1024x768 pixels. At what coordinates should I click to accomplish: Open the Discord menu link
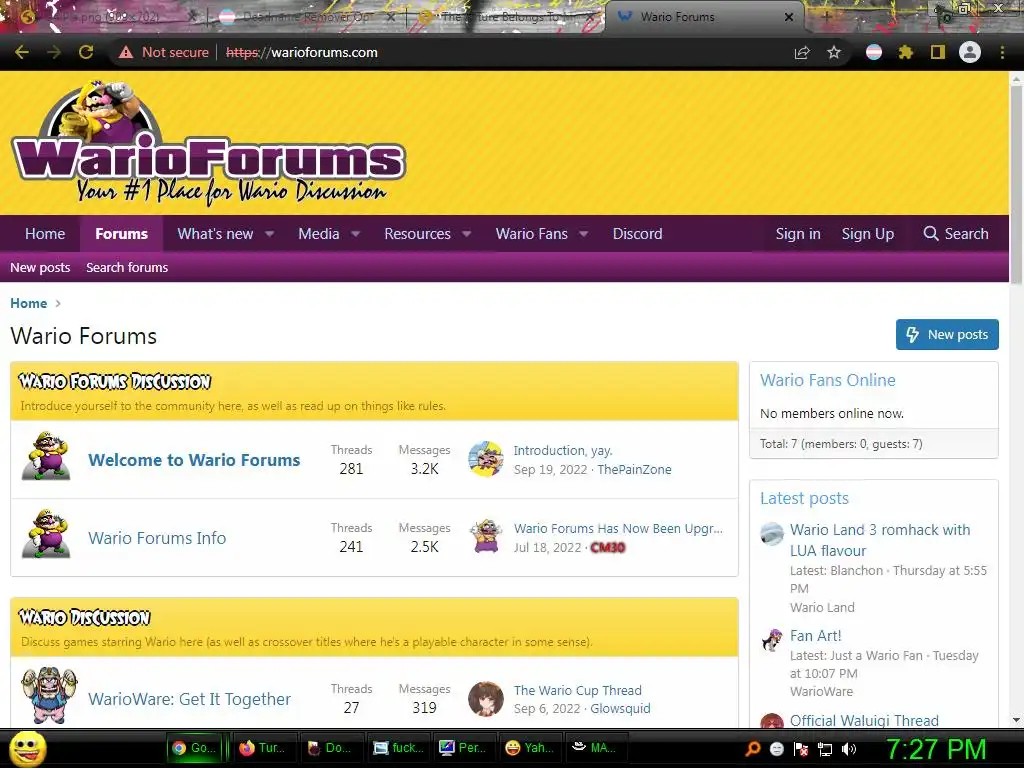(x=637, y=234)
